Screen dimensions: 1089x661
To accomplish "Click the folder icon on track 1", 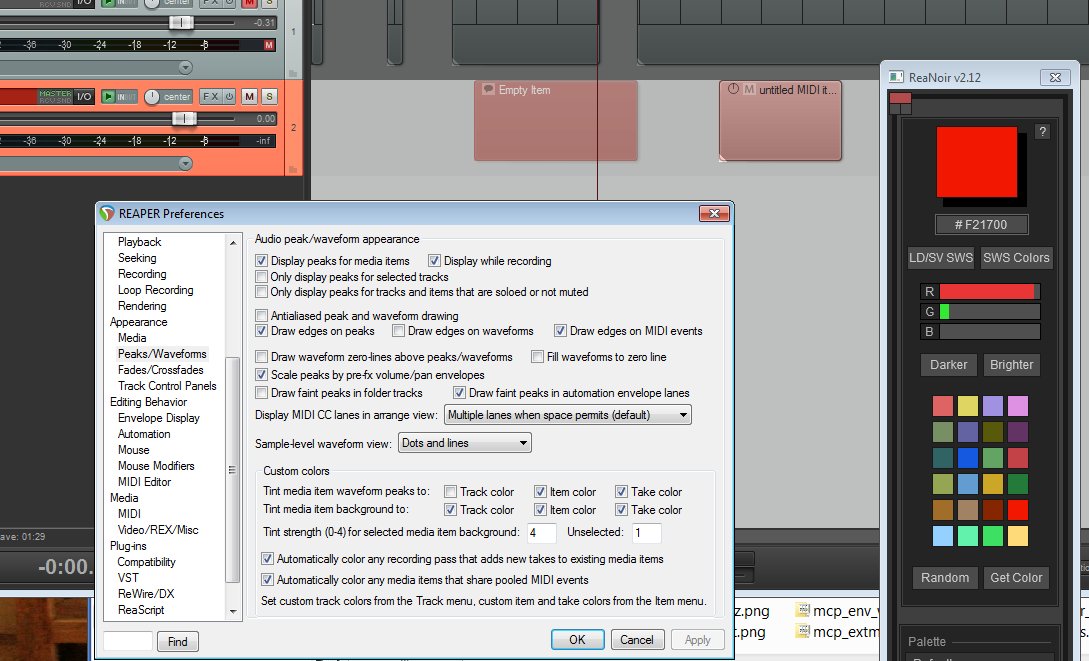I will [293, 73].
